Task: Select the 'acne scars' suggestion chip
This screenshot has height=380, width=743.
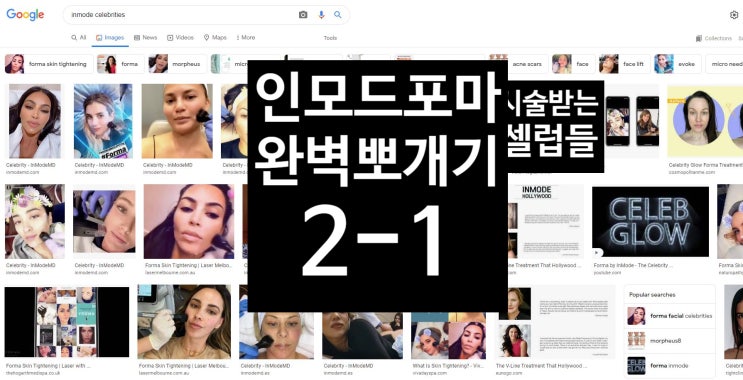Action: click(x=519, y=64)
